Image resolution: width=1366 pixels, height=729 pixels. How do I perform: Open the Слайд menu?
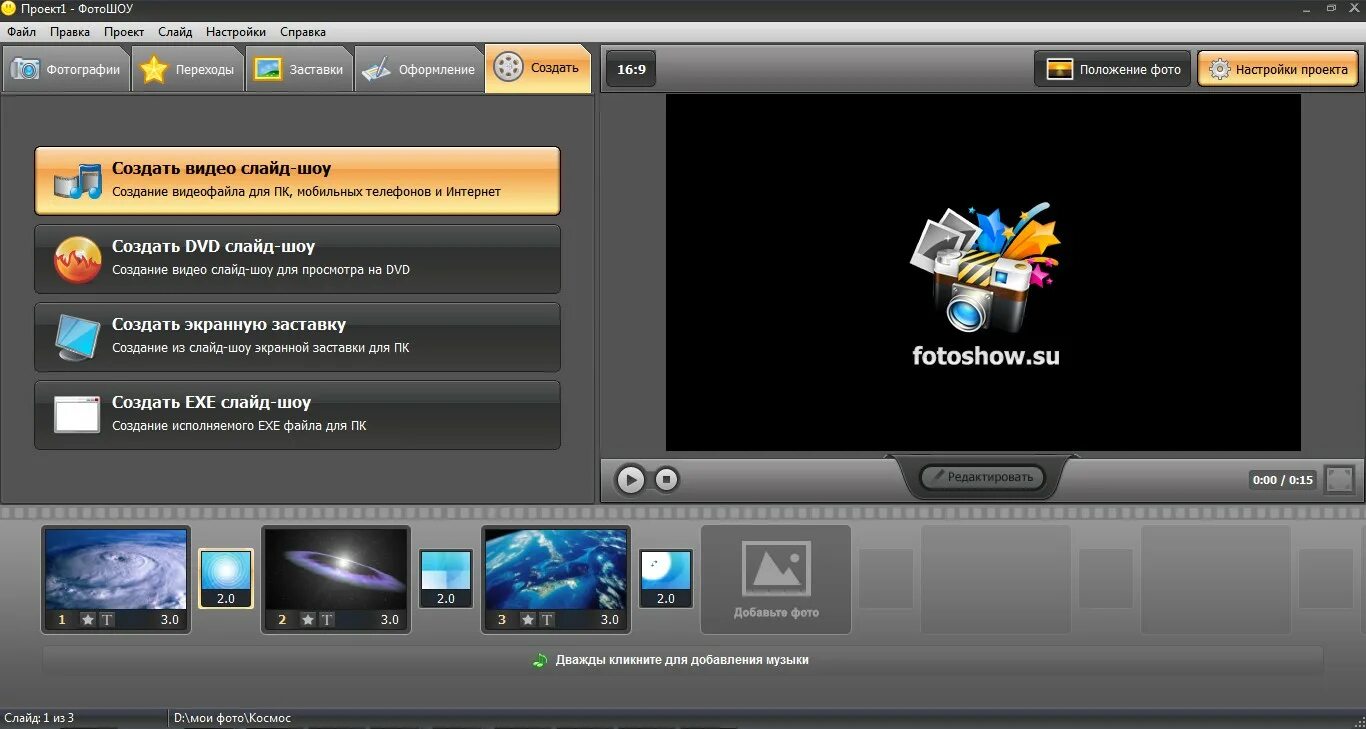[175, 32]
